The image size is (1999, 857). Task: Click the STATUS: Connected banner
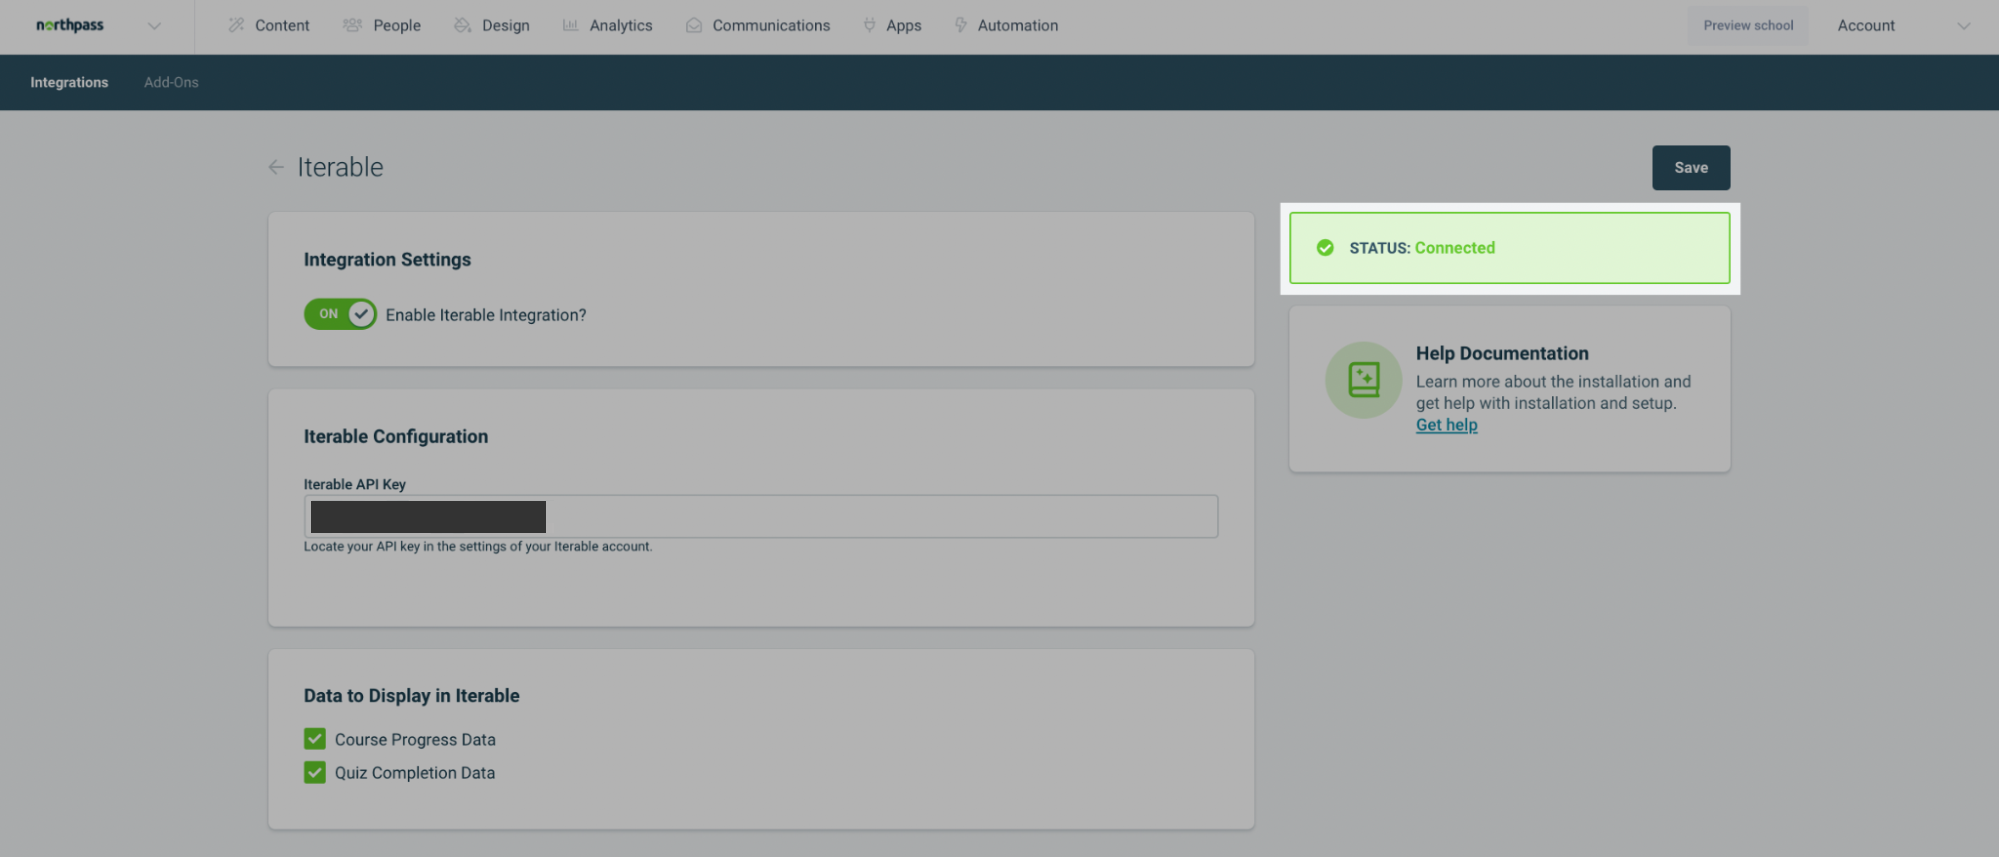click(x=1510, y=248)
